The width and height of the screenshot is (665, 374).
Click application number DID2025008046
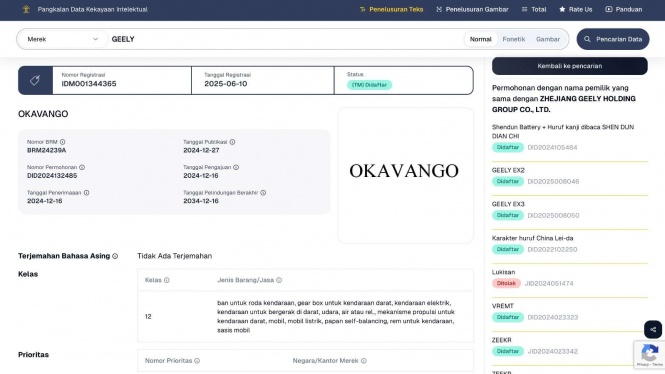click(x=553, y=181)
